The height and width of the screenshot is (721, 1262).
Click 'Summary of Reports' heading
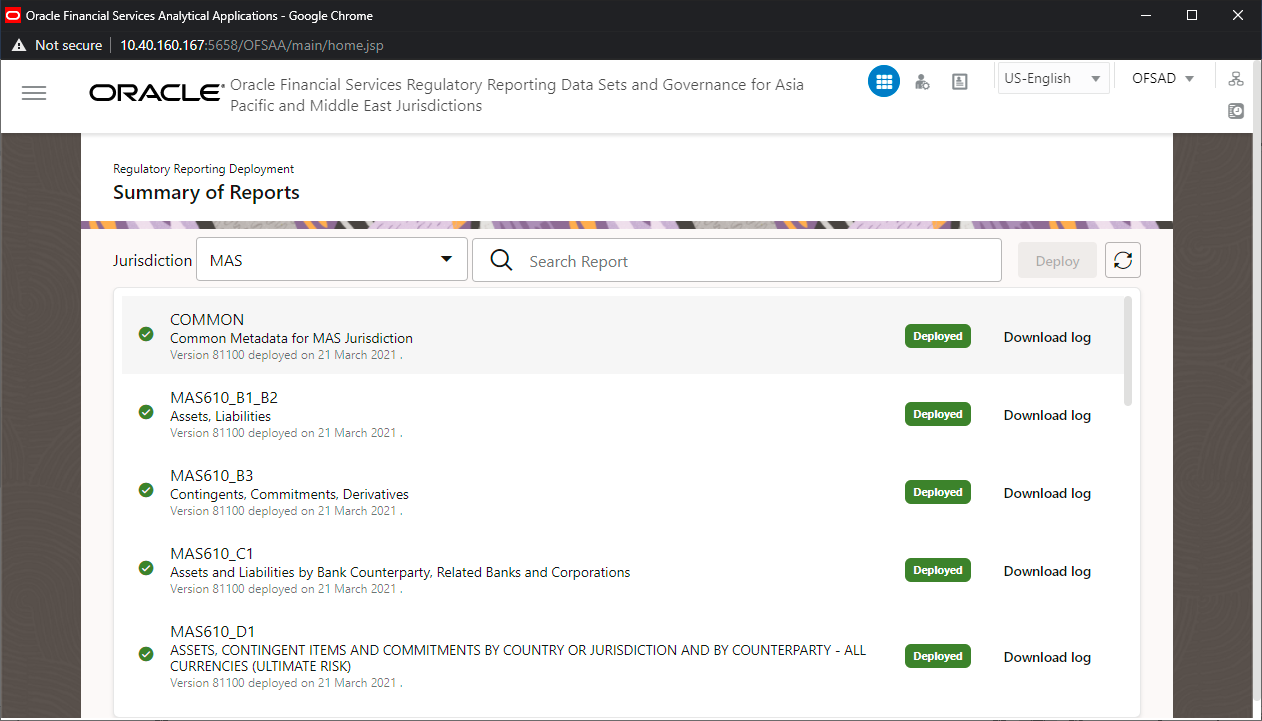pos(206,192)
